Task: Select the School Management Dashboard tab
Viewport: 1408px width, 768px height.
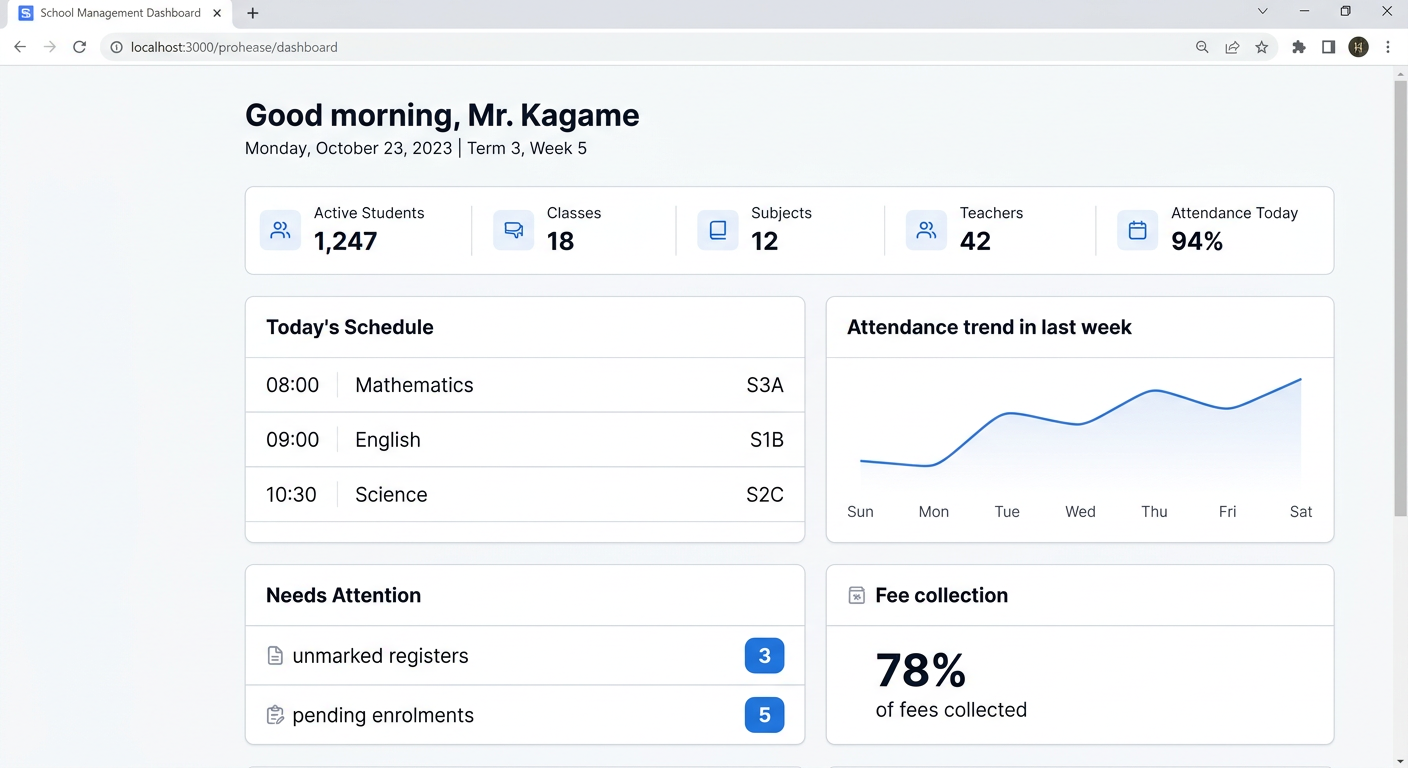Action: pos(121,13)
